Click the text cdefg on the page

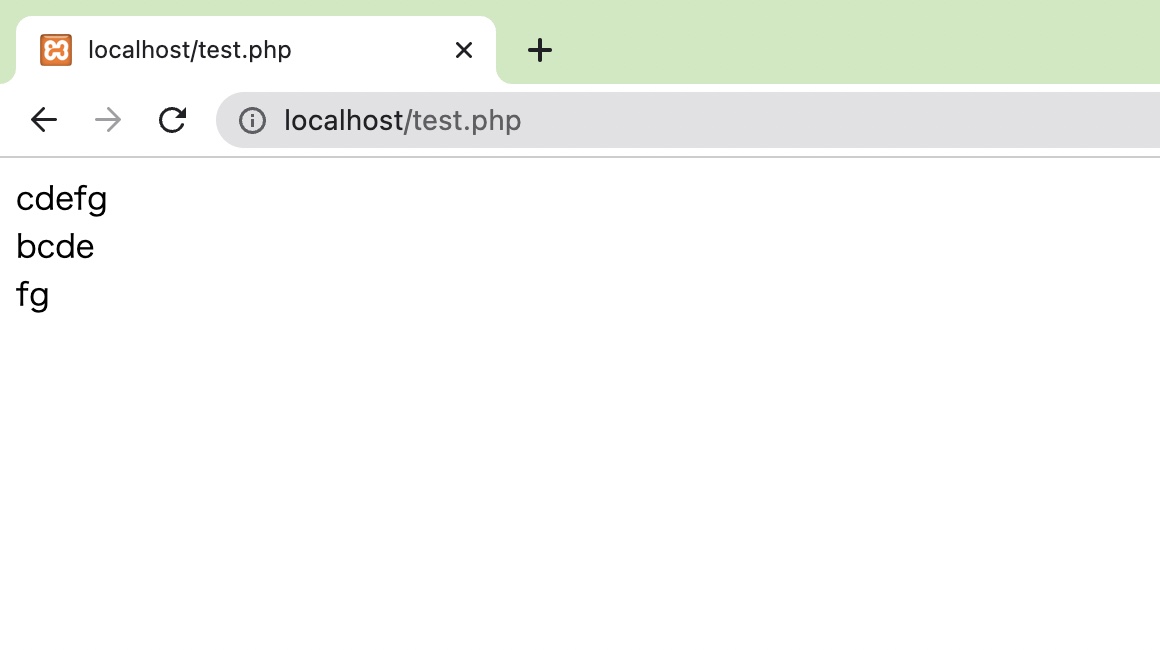(x=61, y=199)
